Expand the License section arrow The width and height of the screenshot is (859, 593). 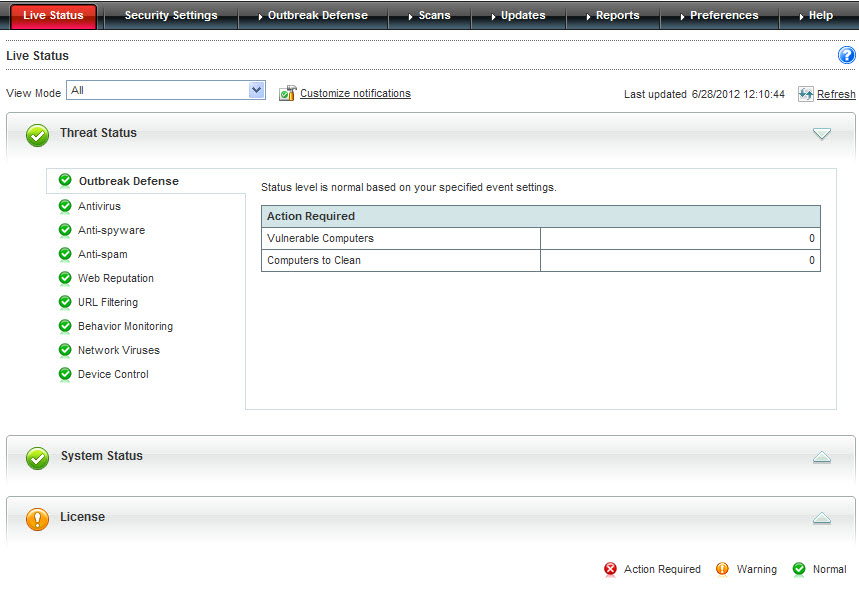[821, 518]
